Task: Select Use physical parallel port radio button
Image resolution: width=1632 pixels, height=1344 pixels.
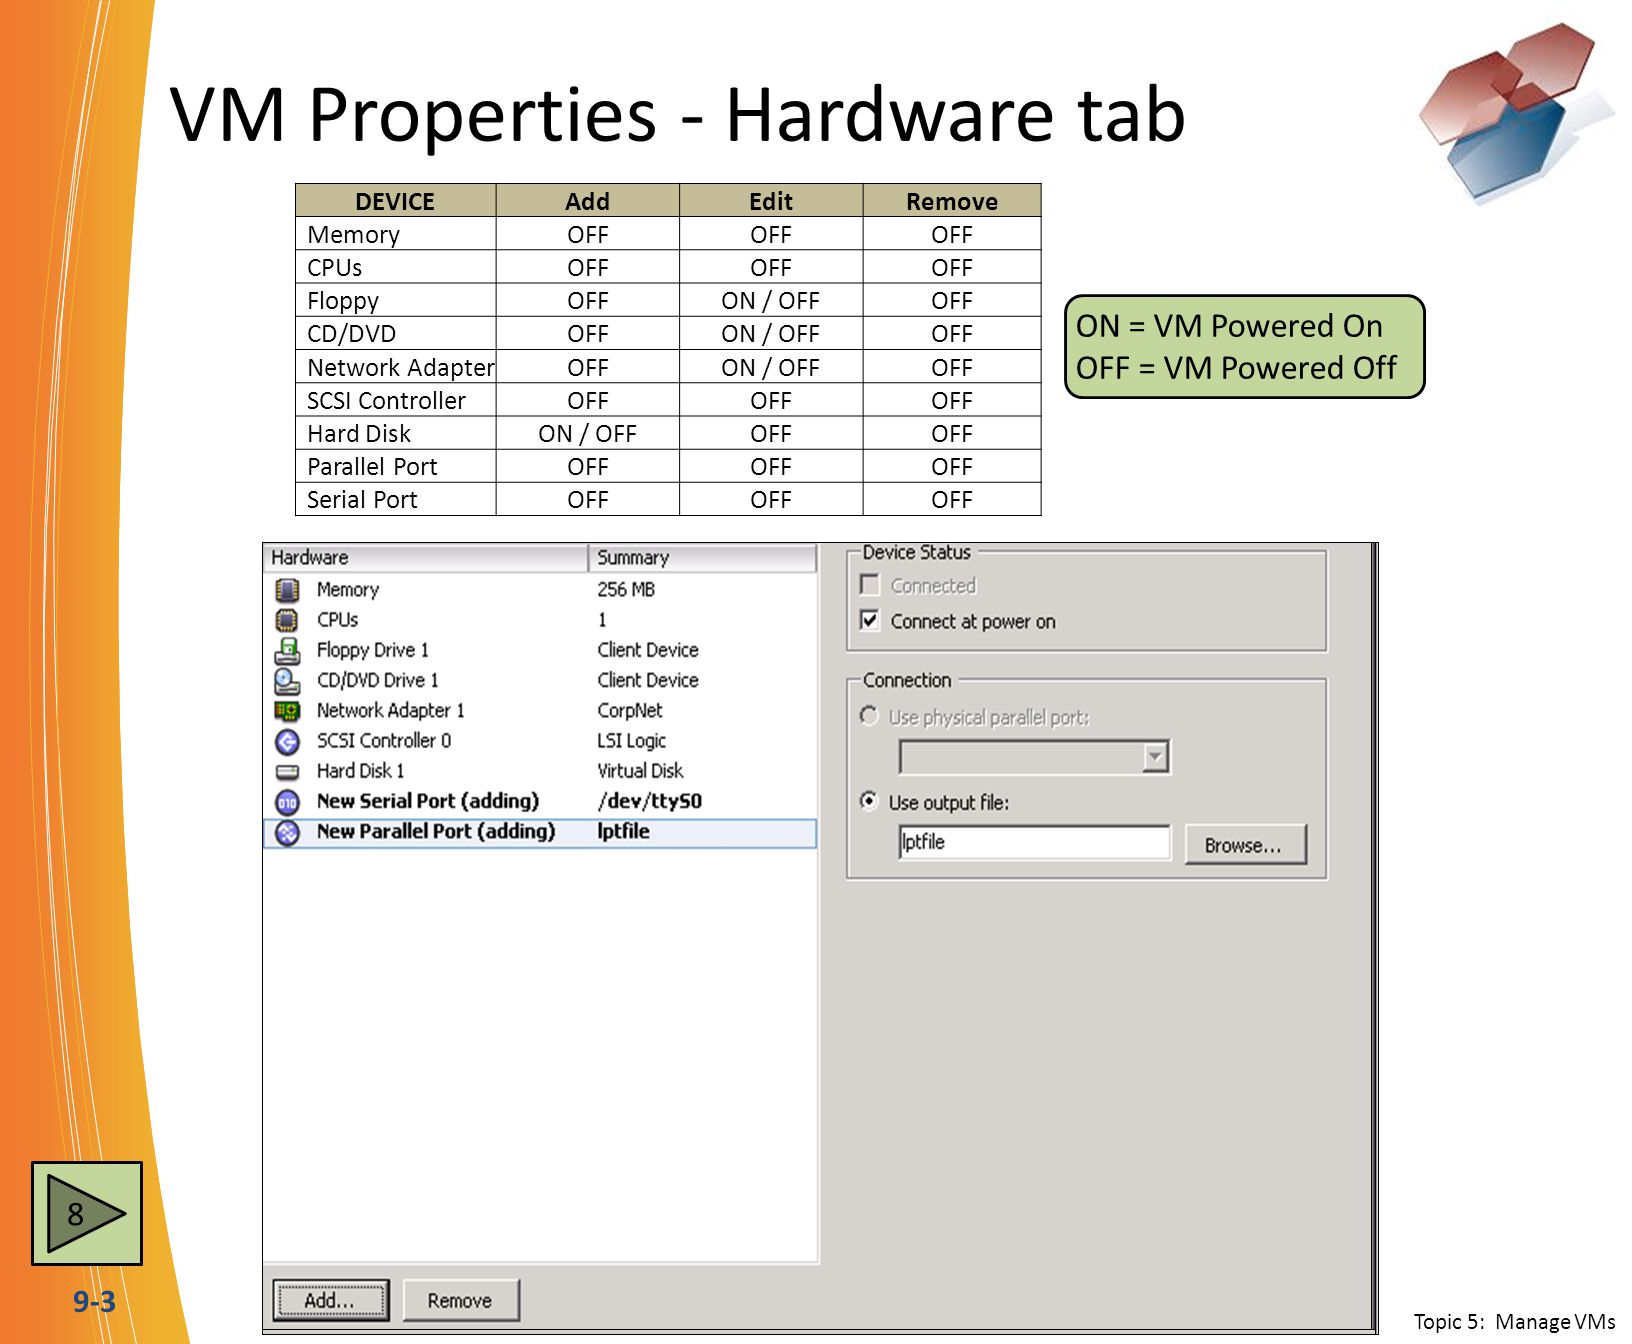Action: [x=869, y=716]
